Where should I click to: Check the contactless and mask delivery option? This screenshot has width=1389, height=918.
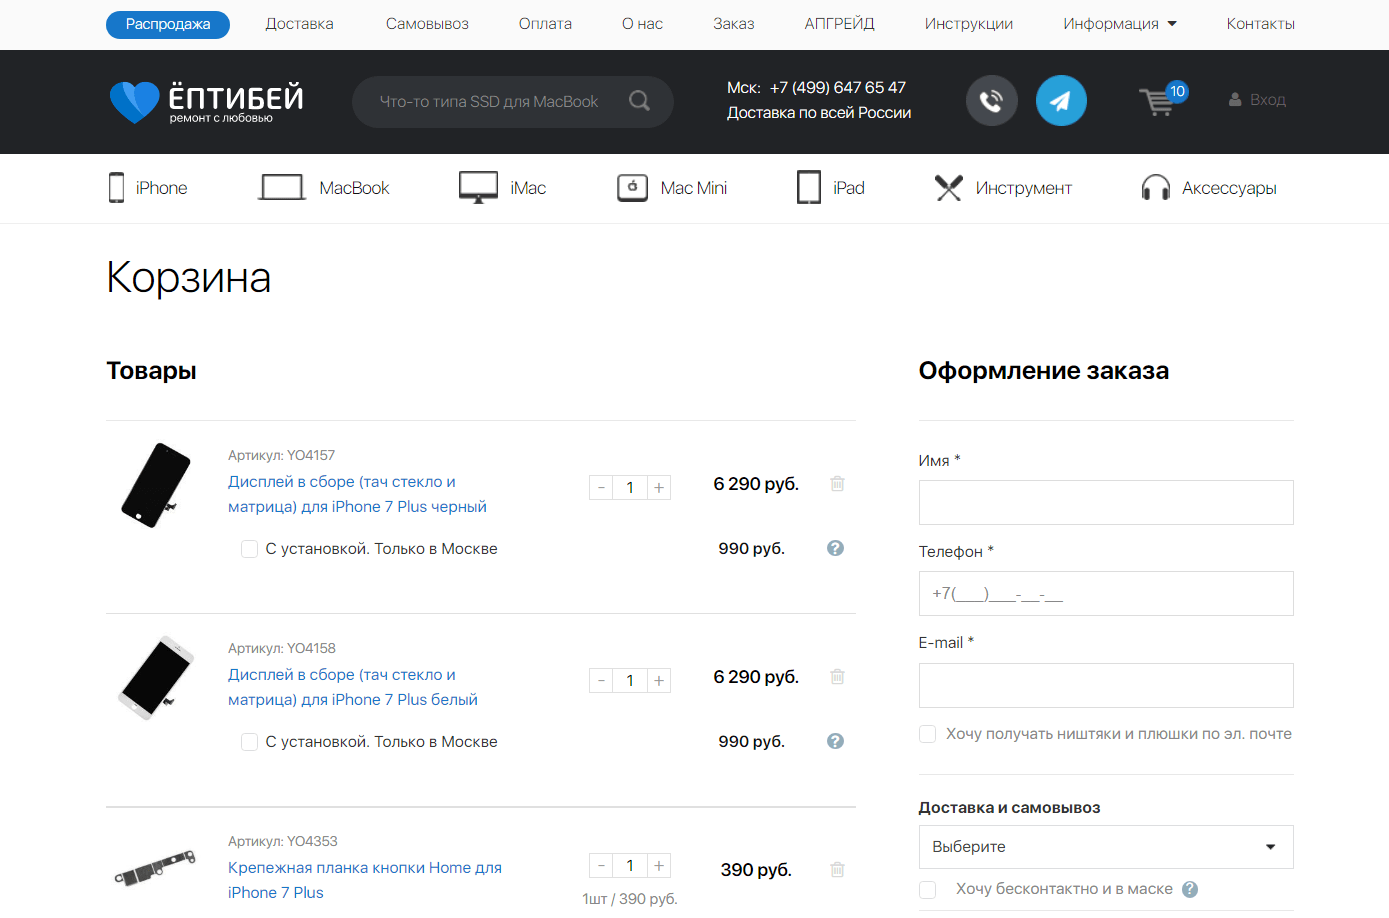click(928, 889)
